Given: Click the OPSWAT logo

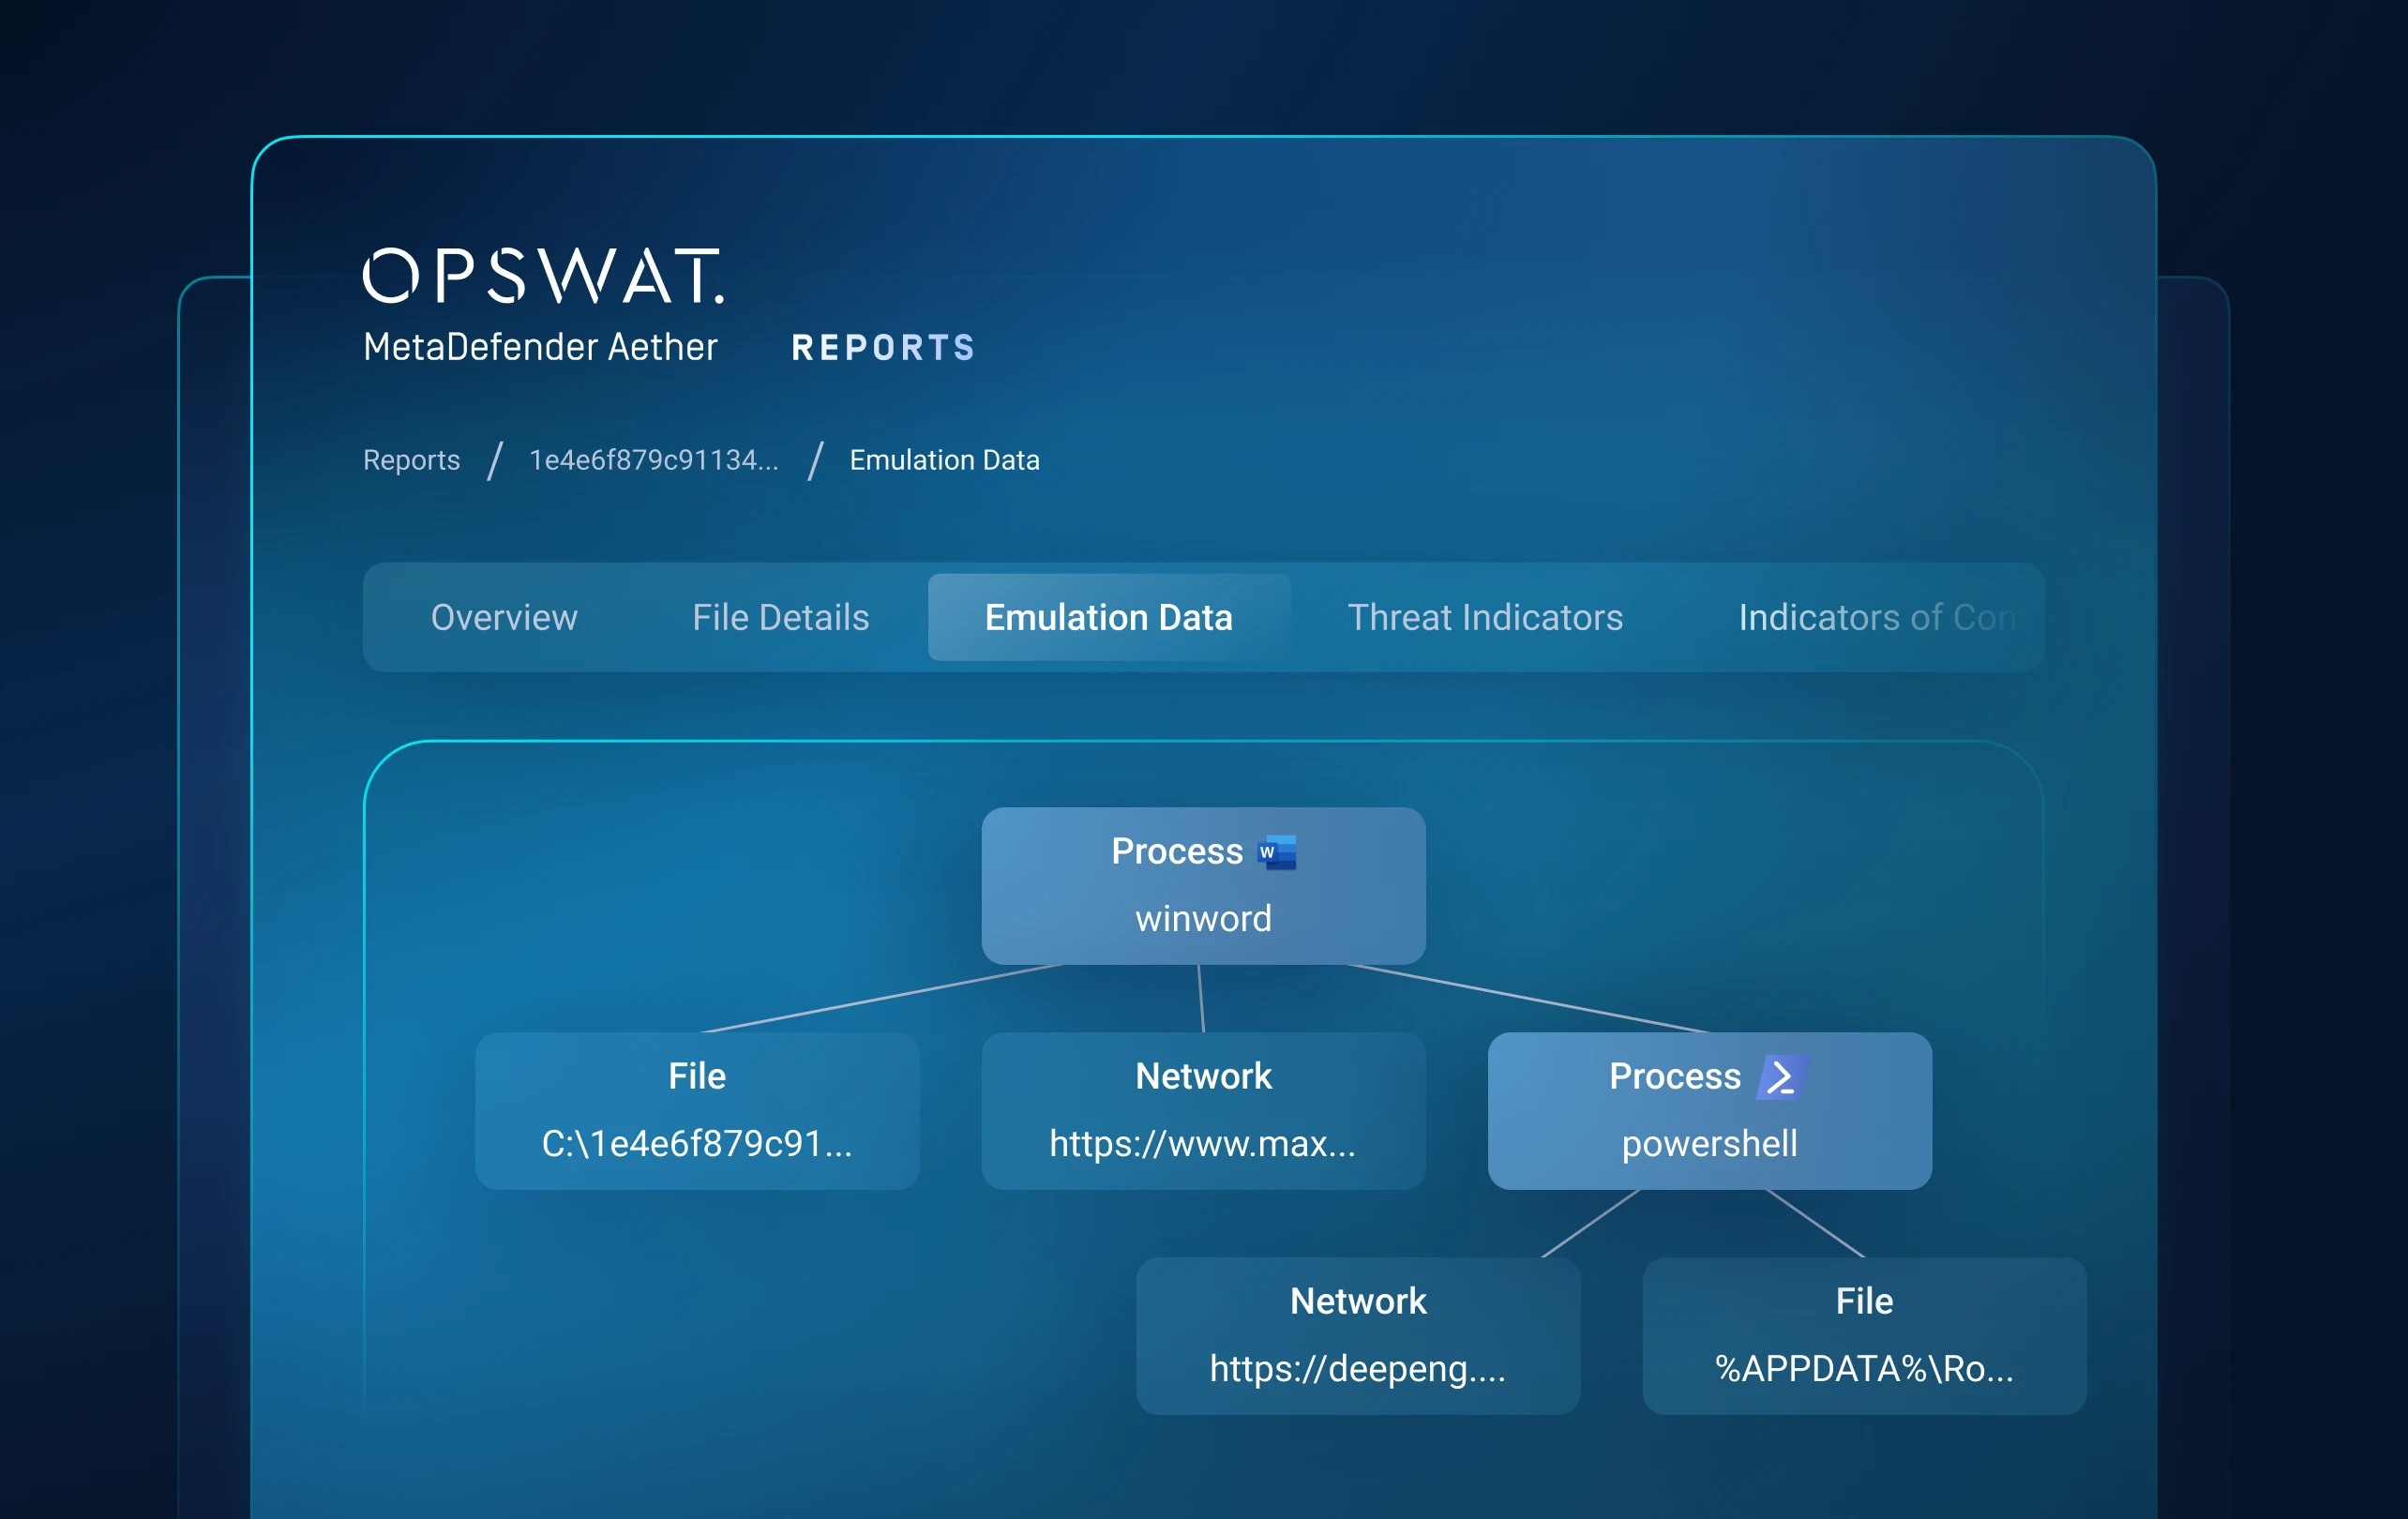Looking at the screenshot, I should point(542,275).
